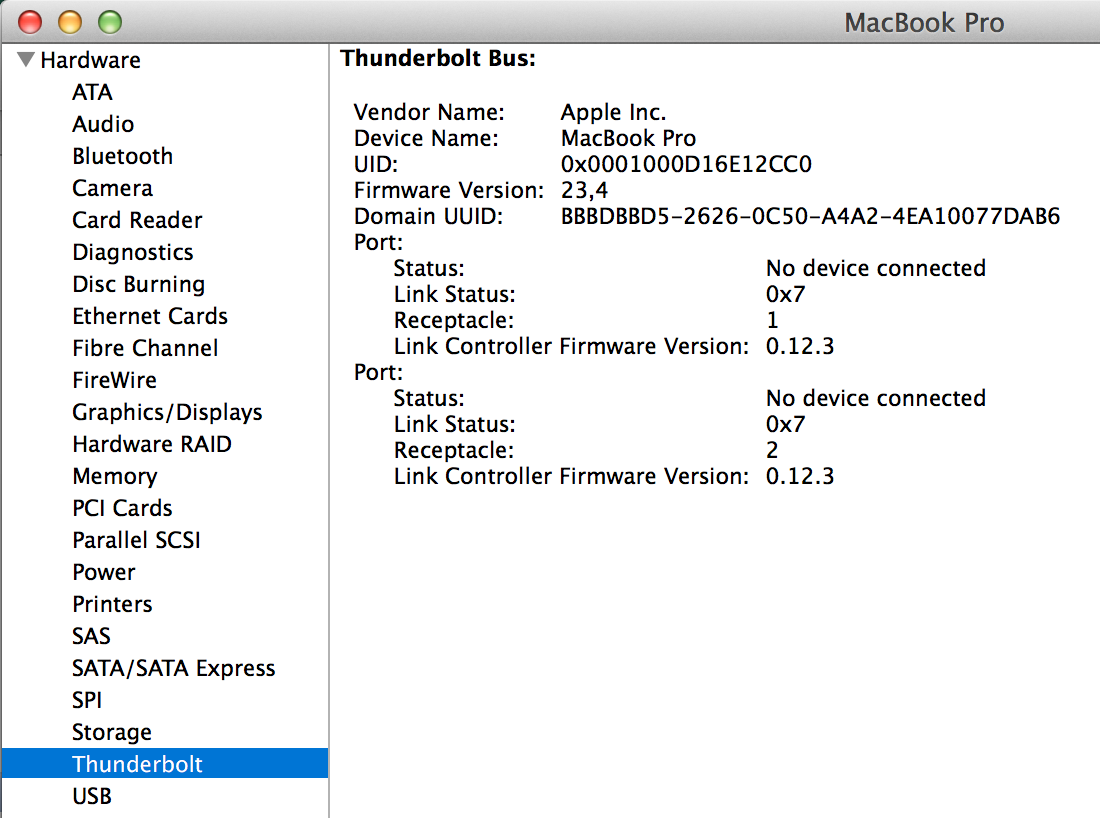Image resolution: width=1100 pixels, height=818 pixels.
Task: Select Printers in the sidebar
Action: pyautogui.click(x=112, y=604)
